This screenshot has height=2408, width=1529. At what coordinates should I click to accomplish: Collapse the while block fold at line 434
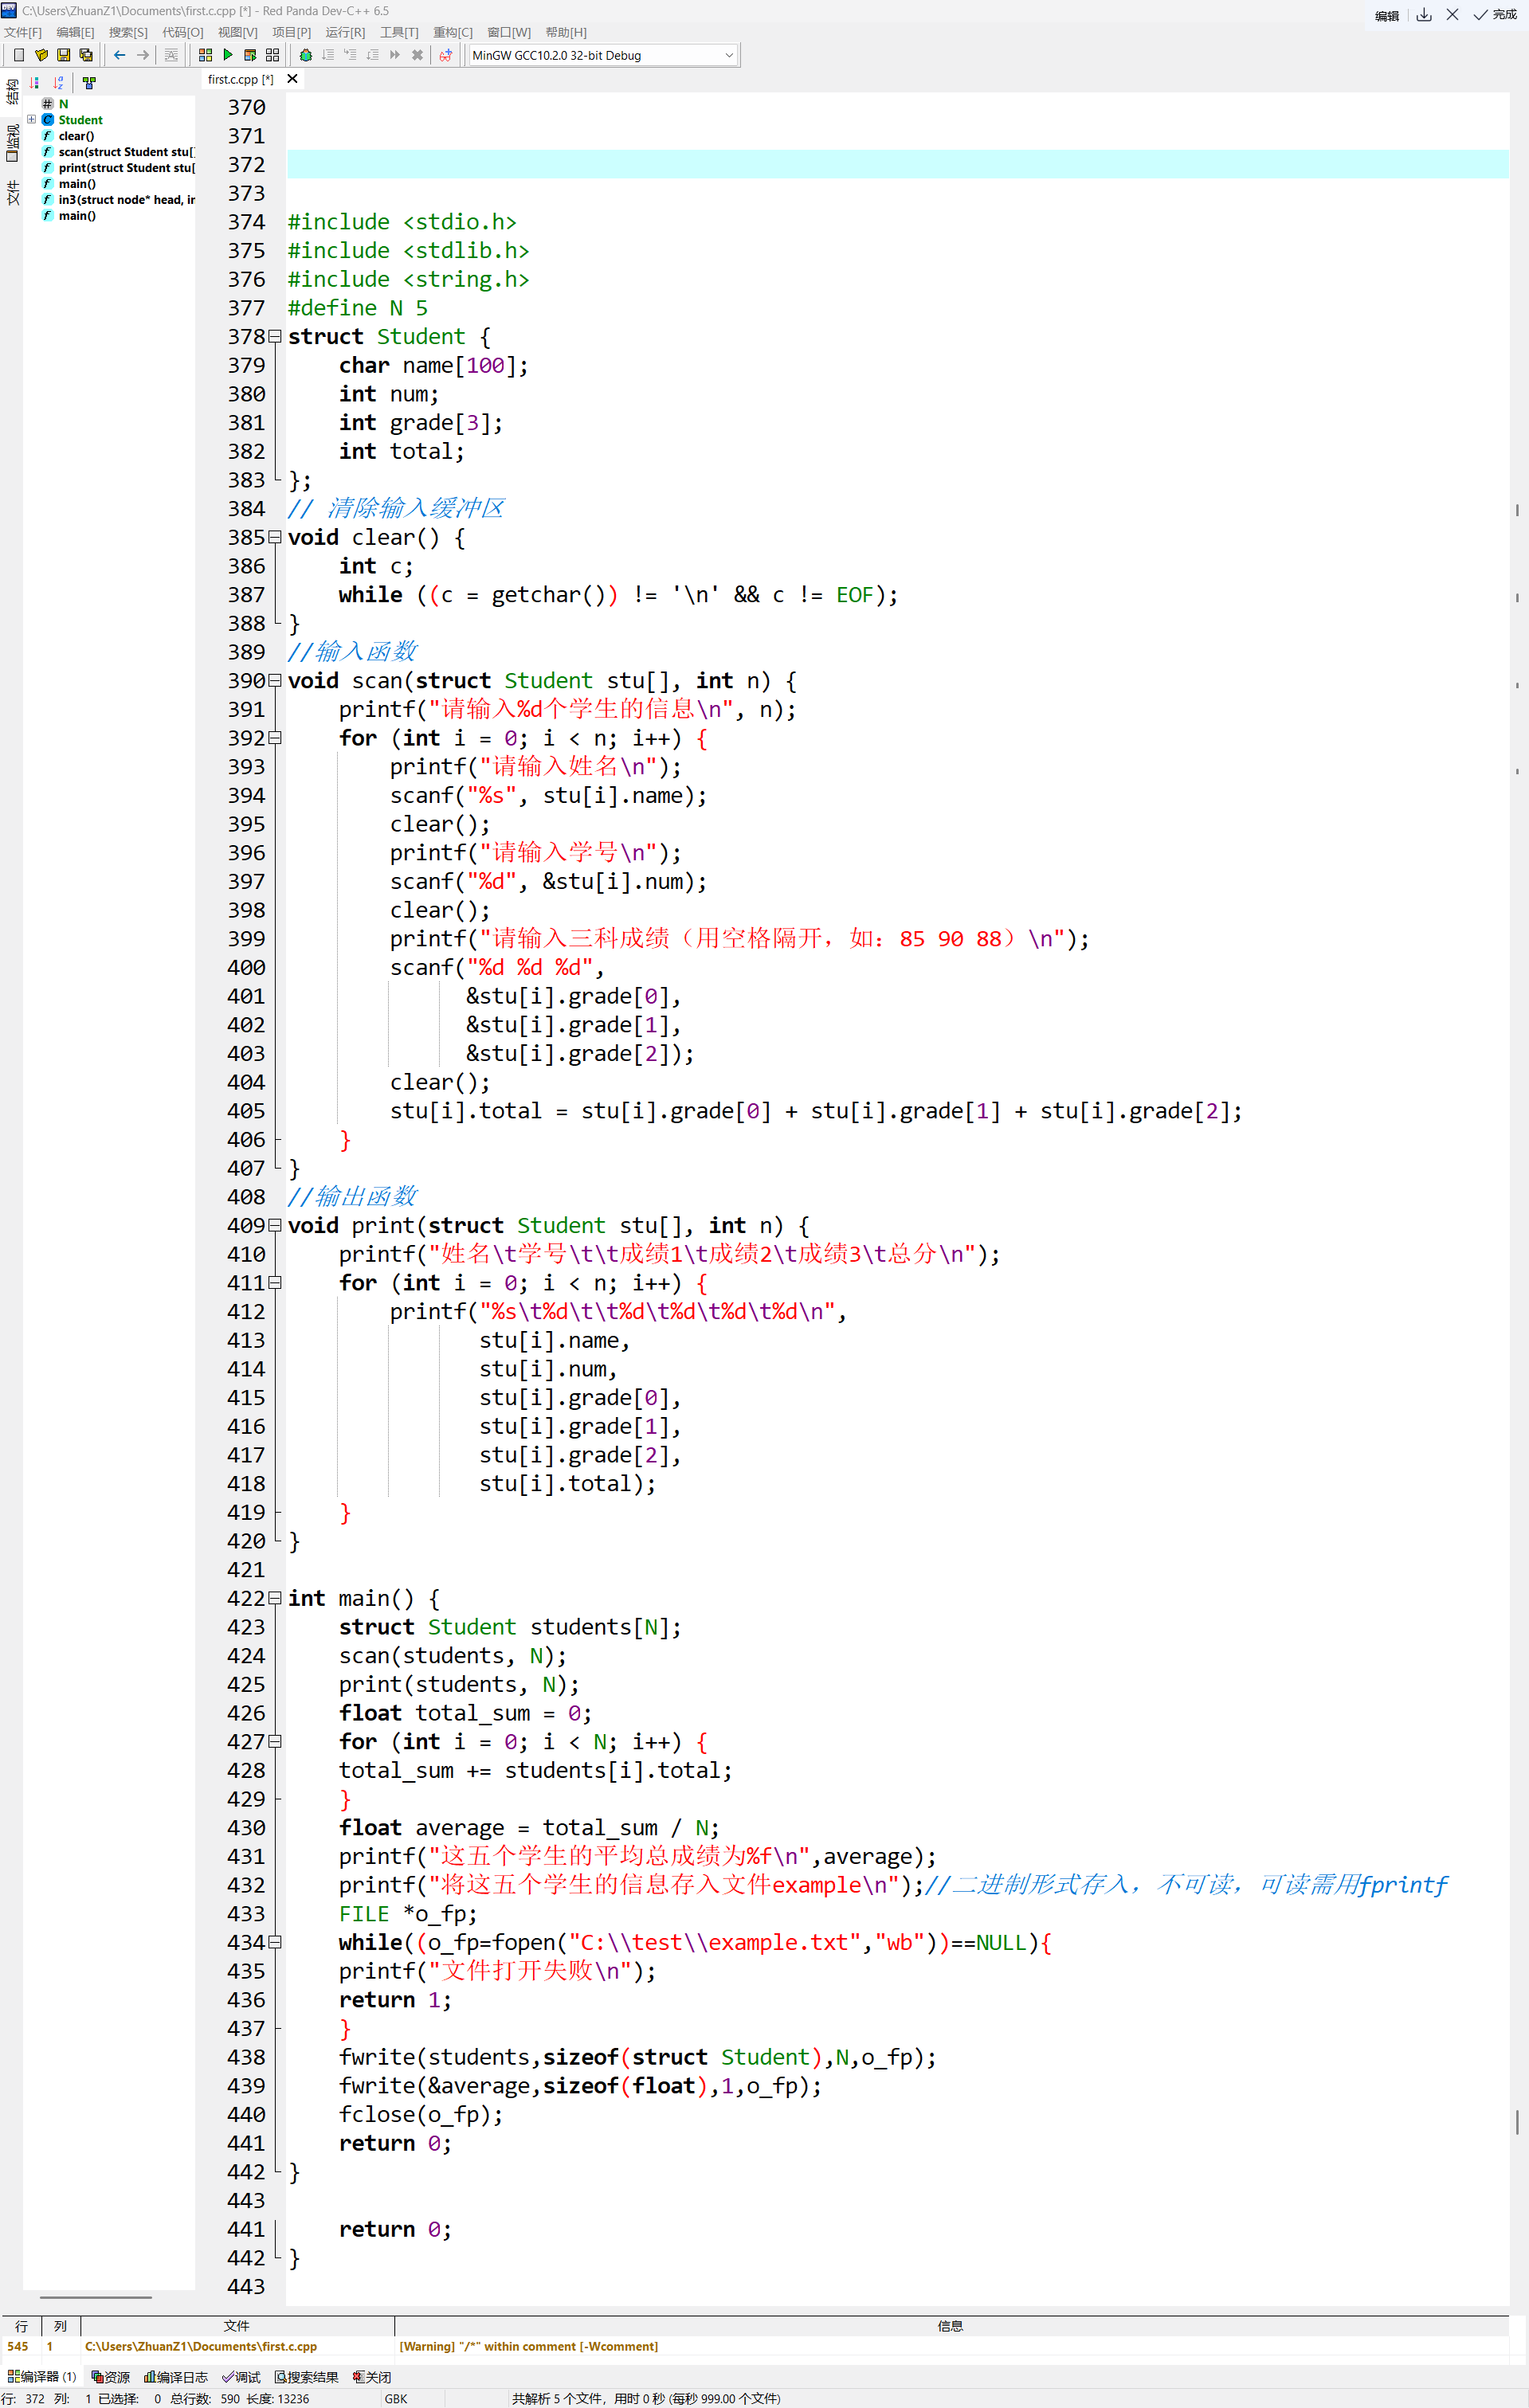[275, 1943]
